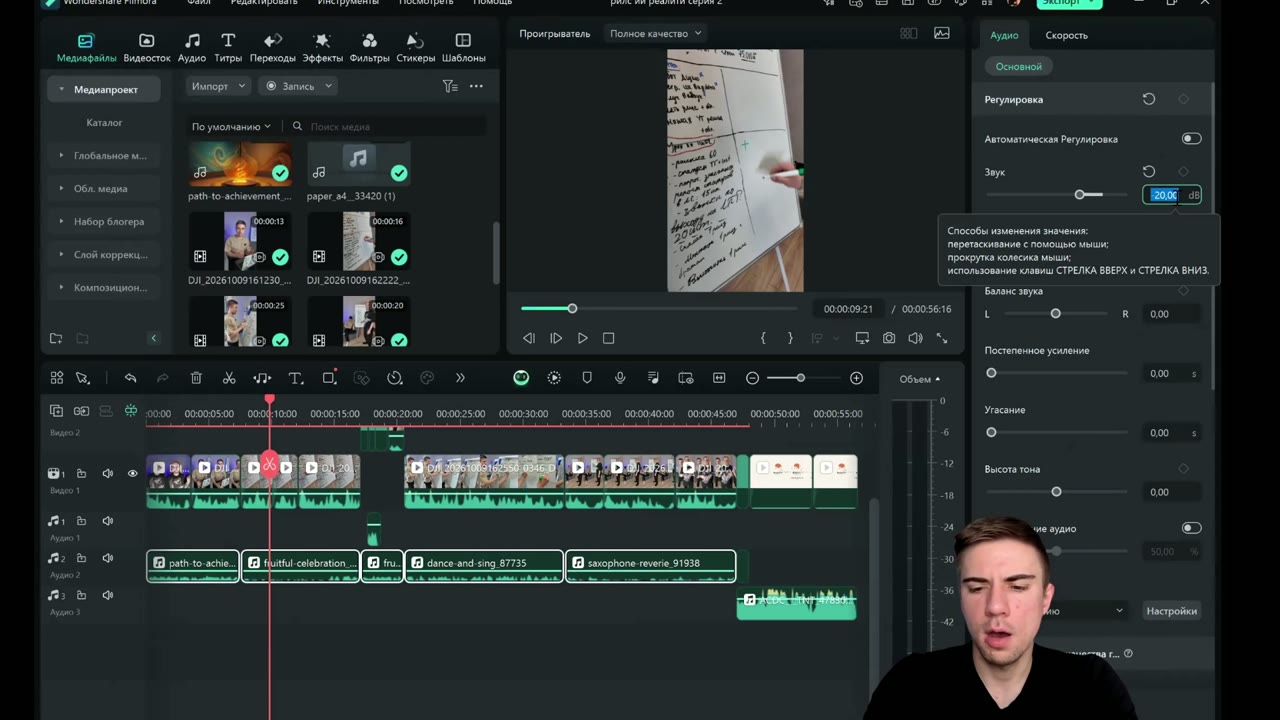Open the Запись dropdown

pos(298,86)
